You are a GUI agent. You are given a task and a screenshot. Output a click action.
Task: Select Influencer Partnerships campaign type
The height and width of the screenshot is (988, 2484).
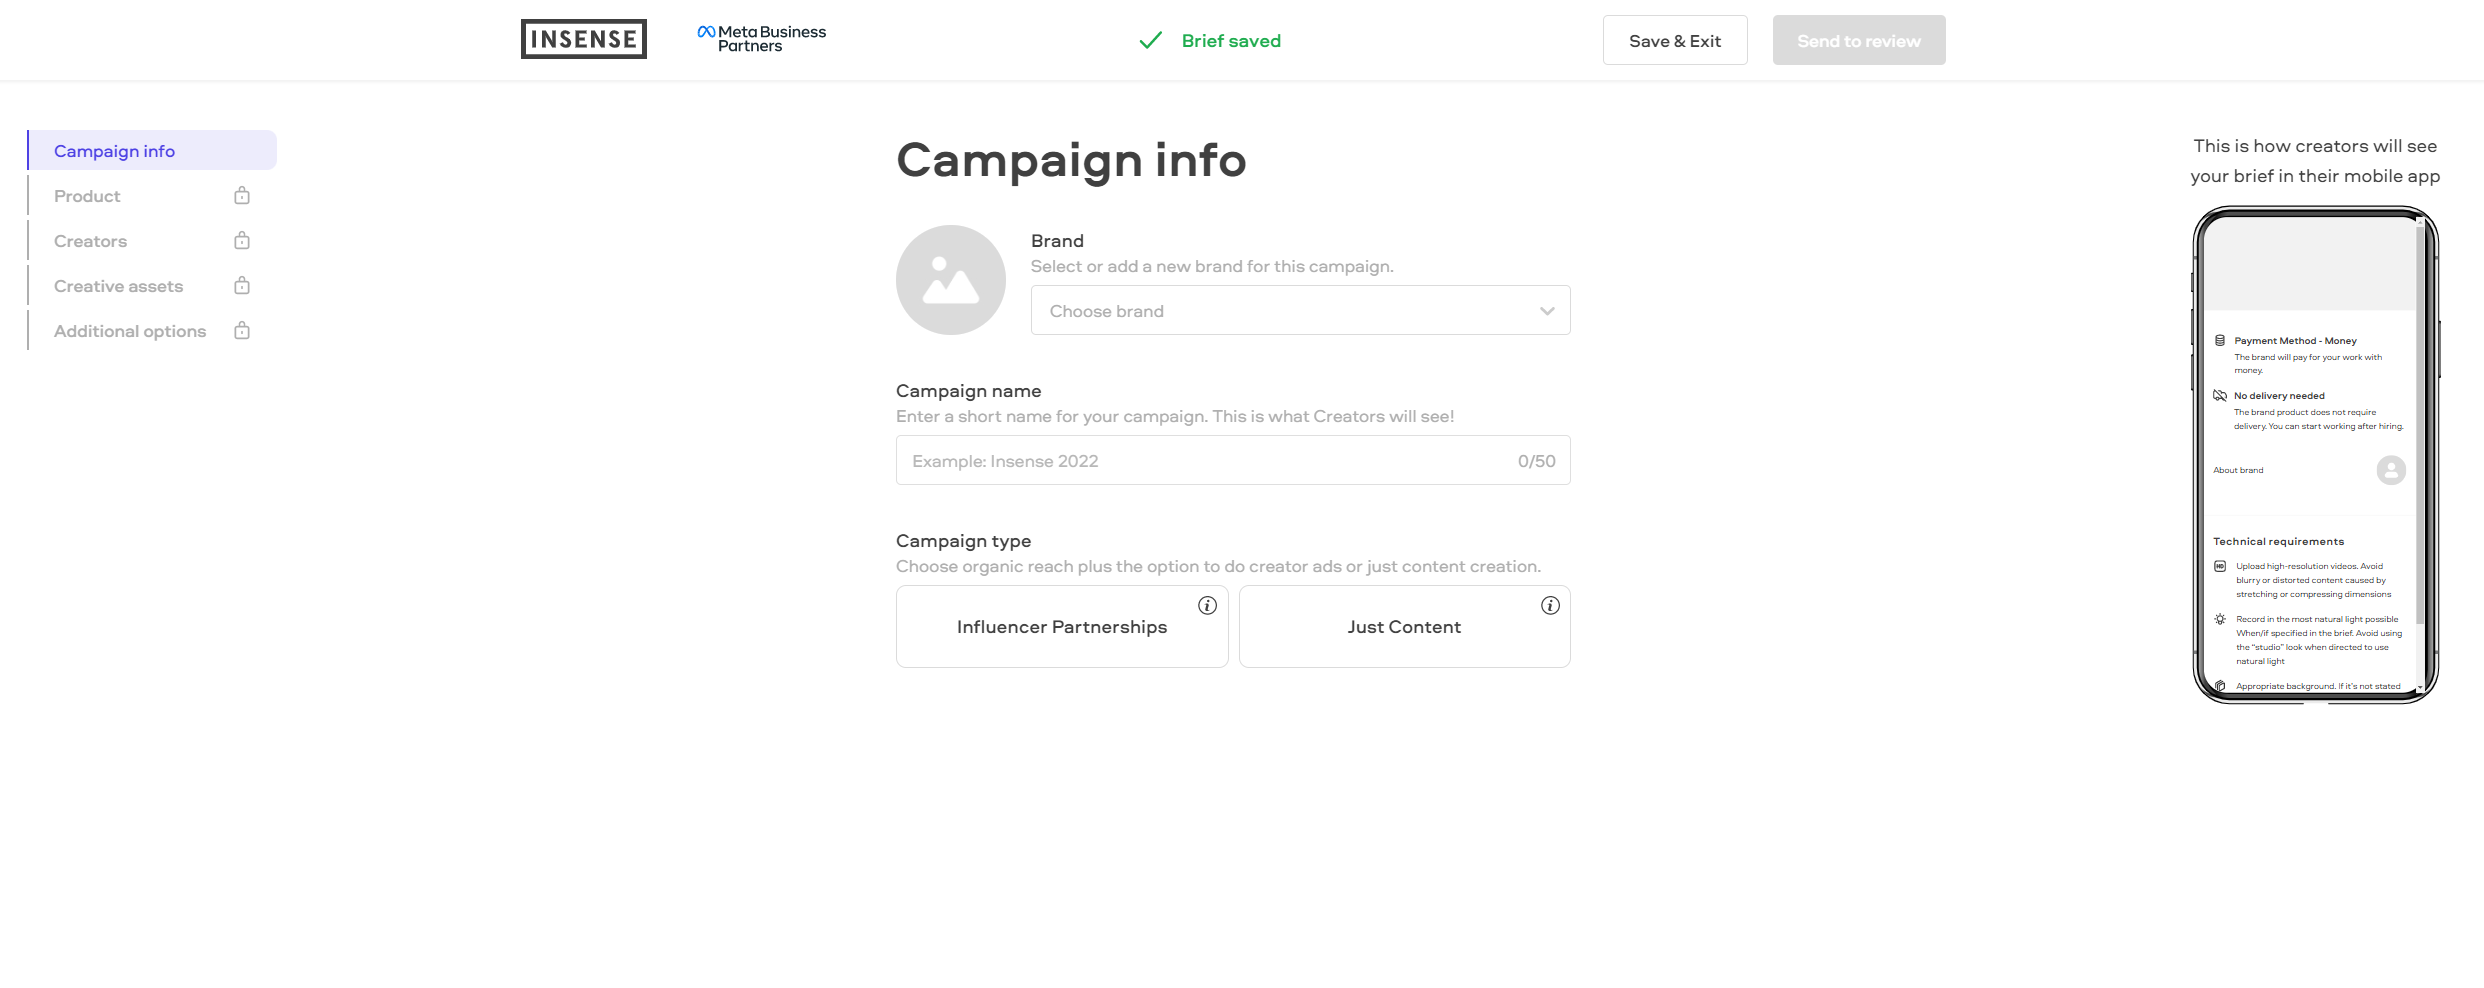pyautogui.click(x=1062, y=626)
